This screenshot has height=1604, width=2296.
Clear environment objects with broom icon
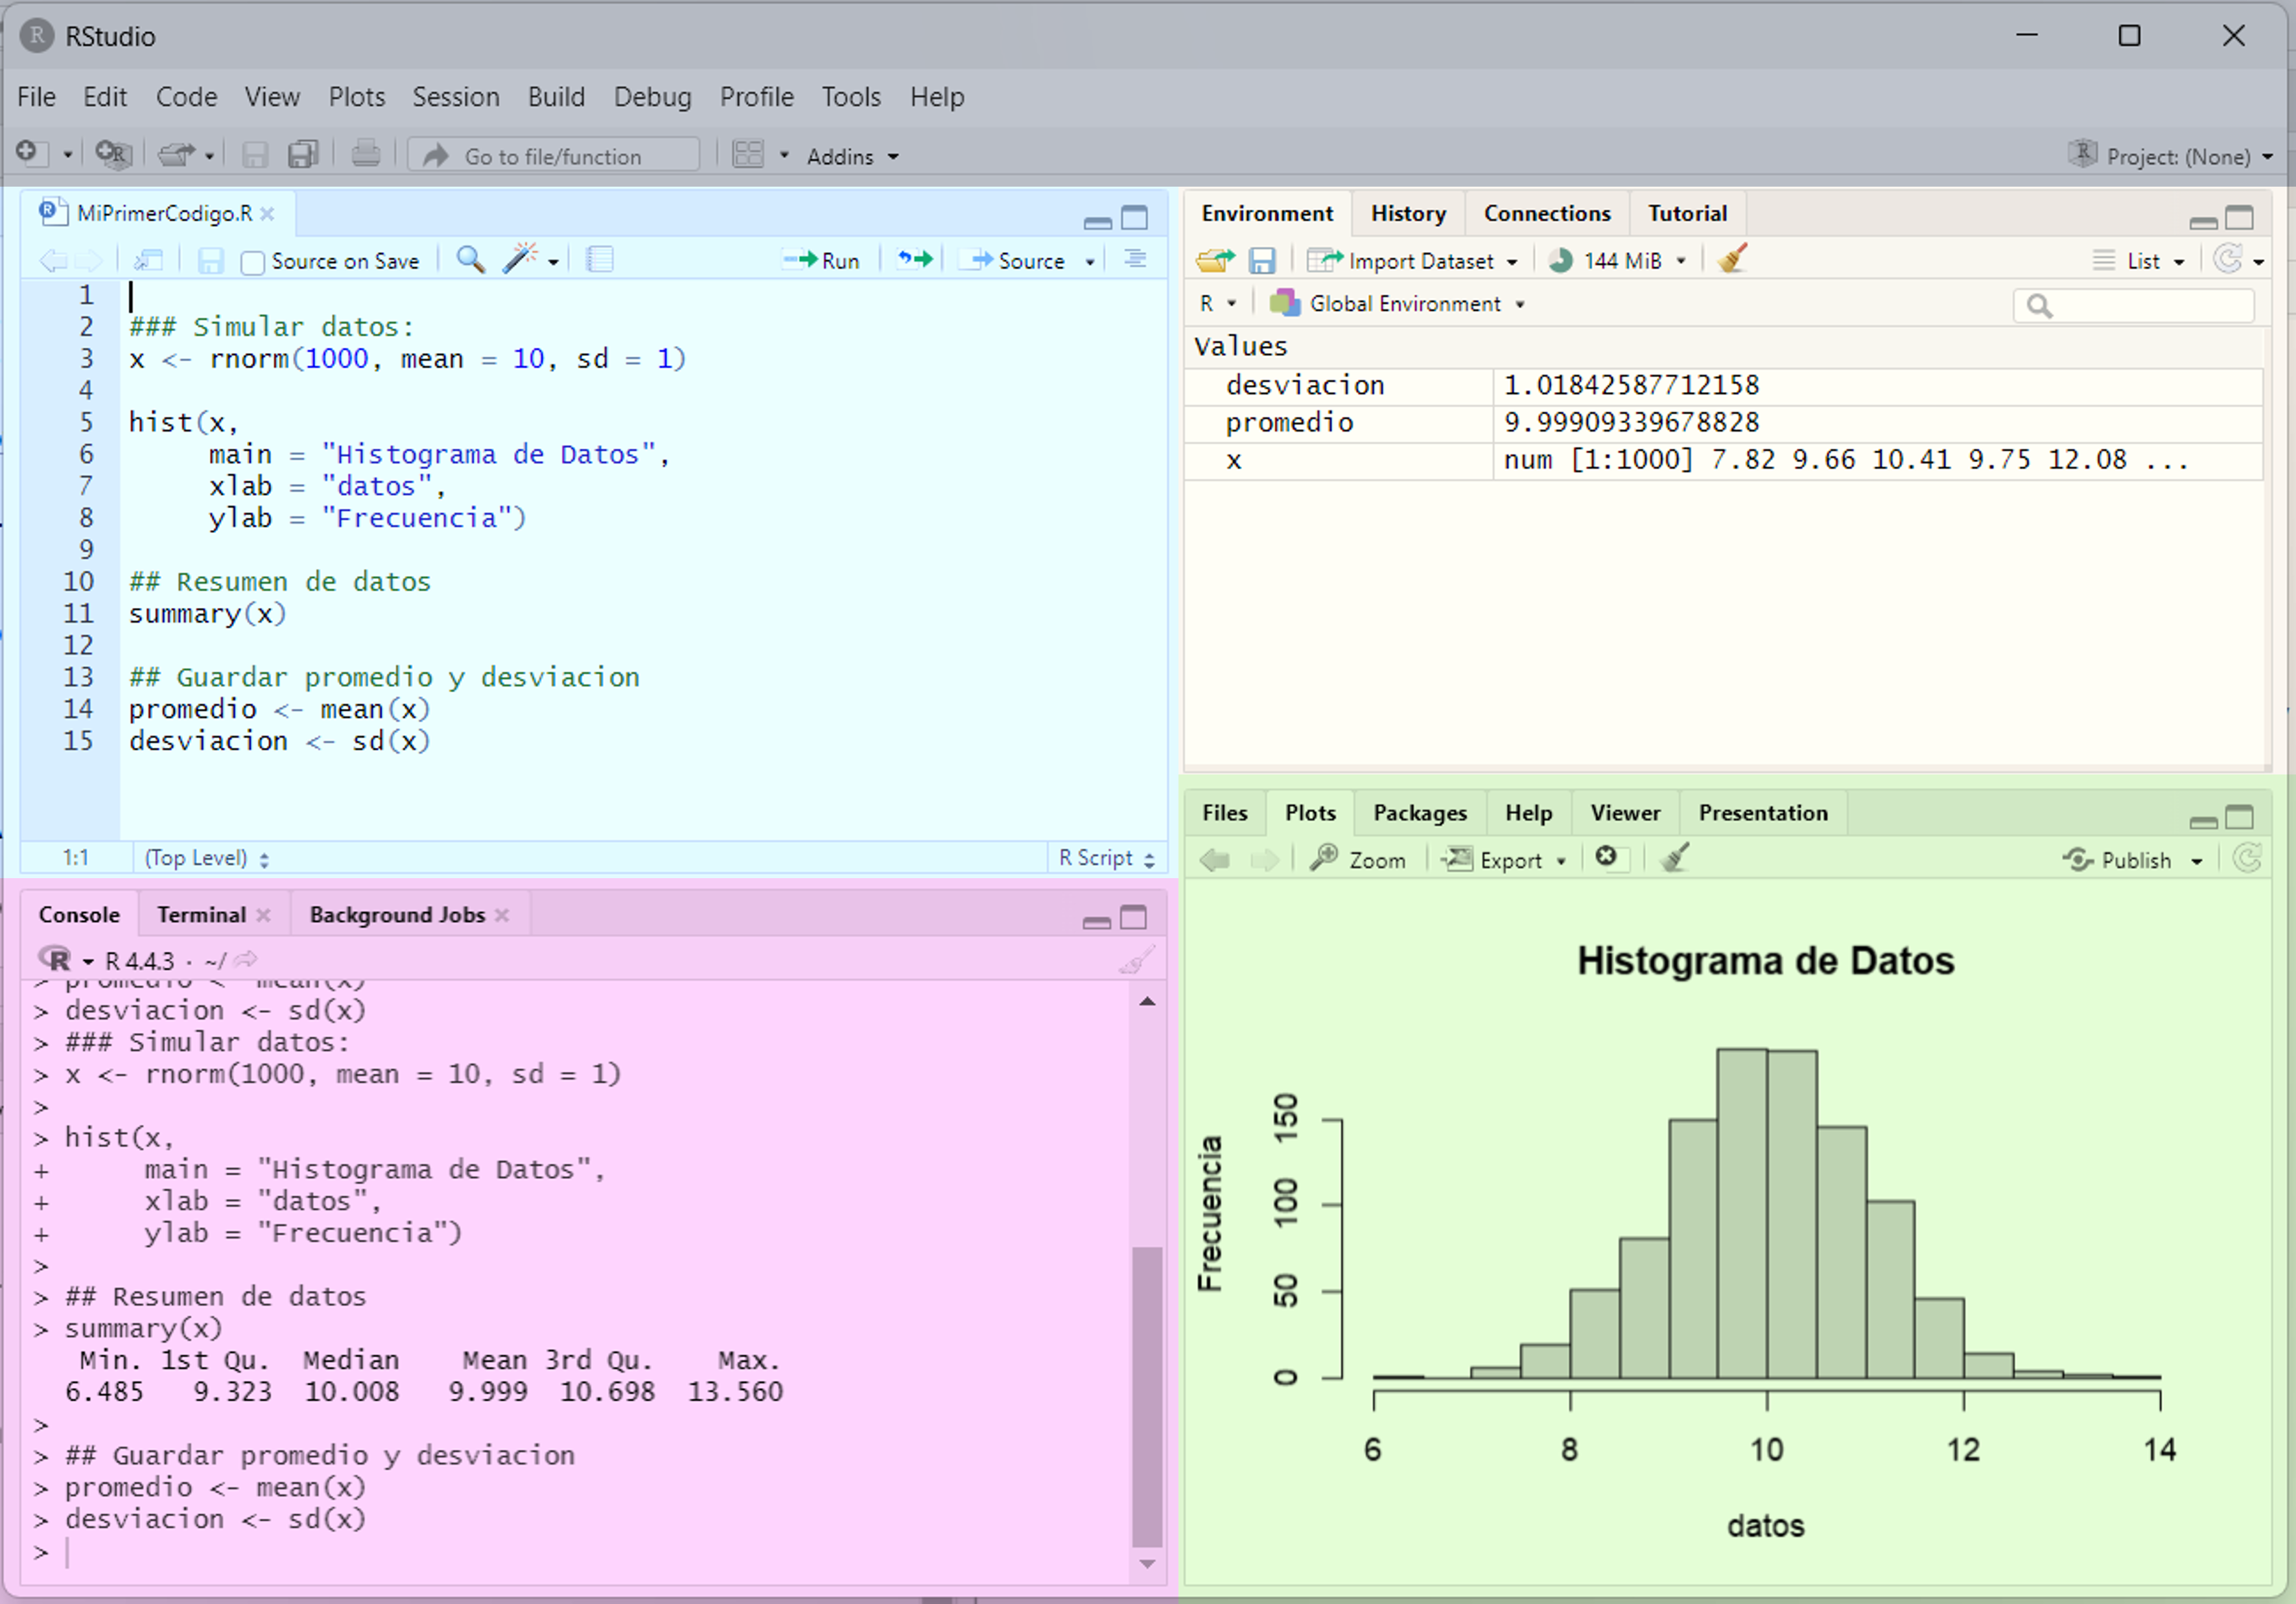click(x=1732, y=260)
